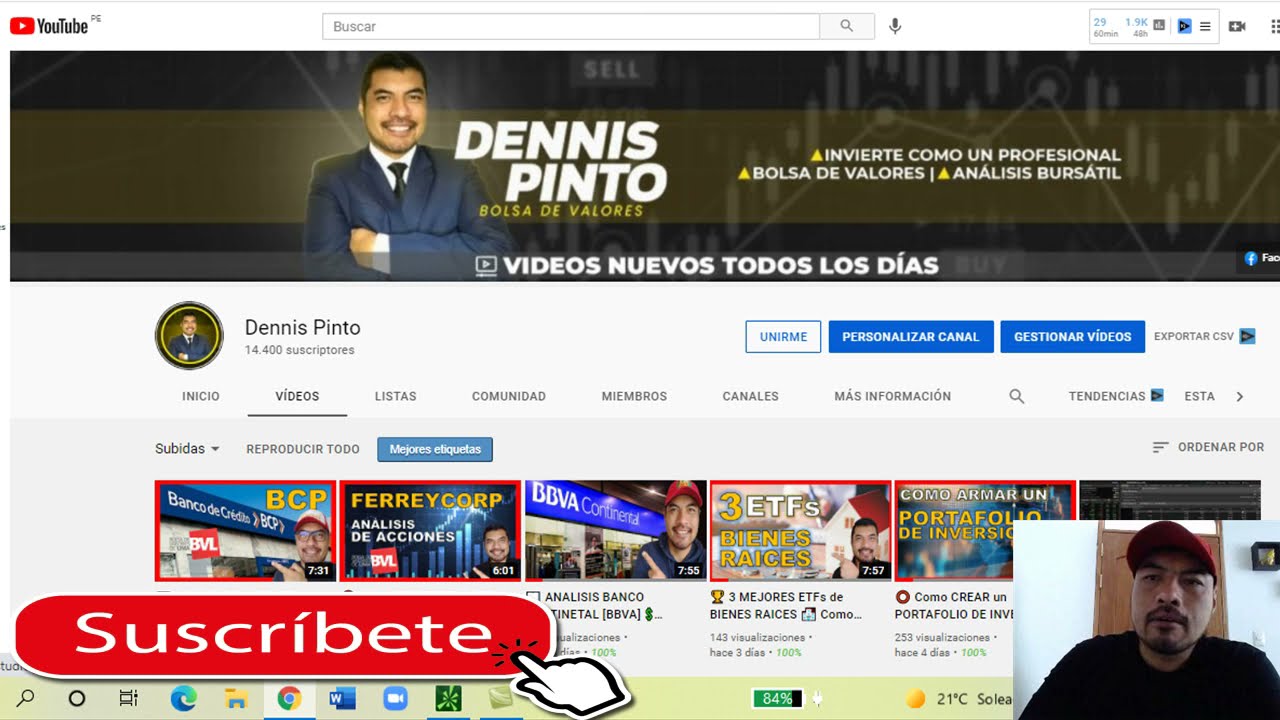The image size is (1280, 720).
Task: Click the 29 views in 60min stat
Action: click(x=1105, y=27)
